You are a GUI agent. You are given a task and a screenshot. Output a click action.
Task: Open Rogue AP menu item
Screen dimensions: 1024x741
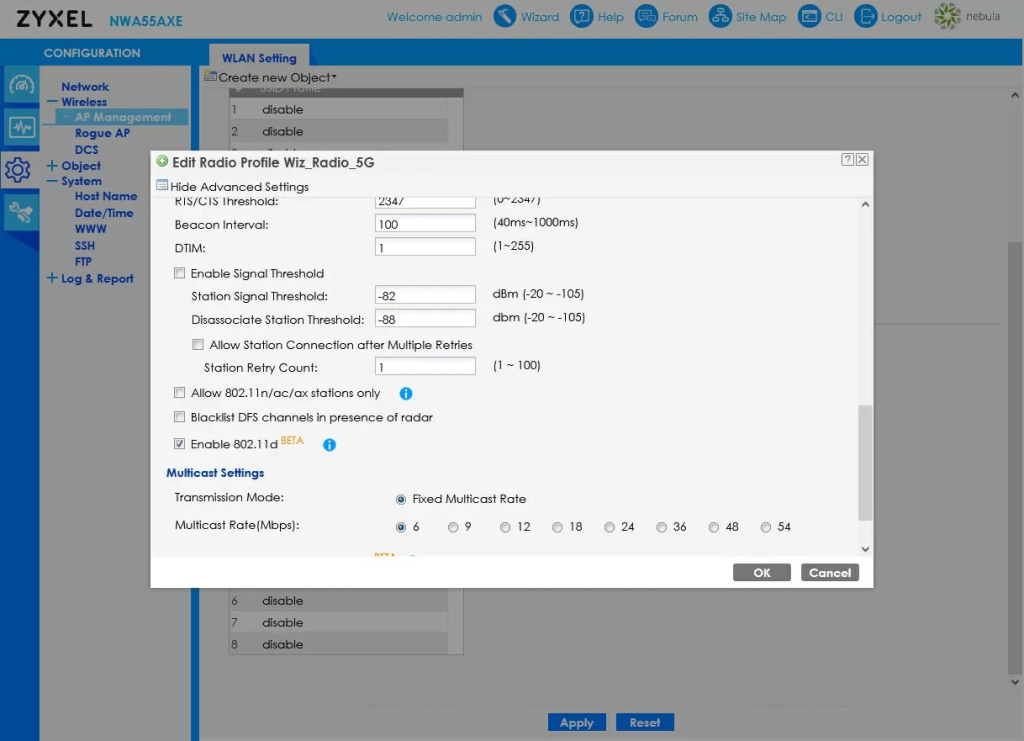coord(102,133)
